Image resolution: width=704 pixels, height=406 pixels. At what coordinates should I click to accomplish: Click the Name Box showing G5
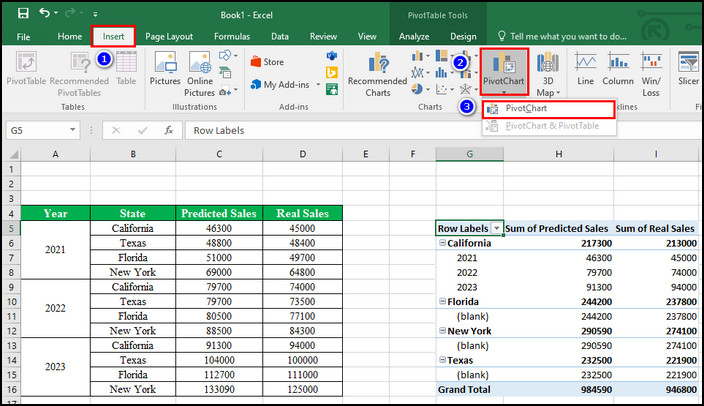pos(37,131)
